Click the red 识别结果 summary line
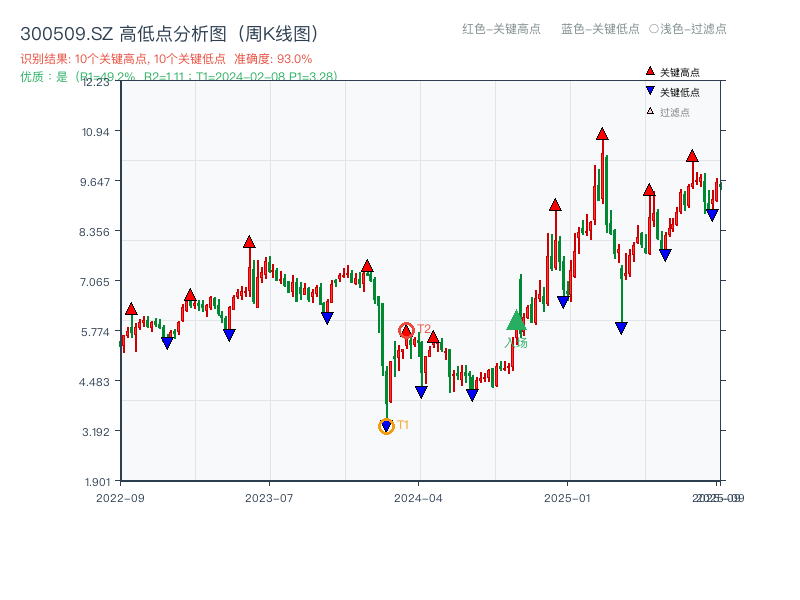Image resolution: width=800 pixels, height=600 pixels. (166, 59)
